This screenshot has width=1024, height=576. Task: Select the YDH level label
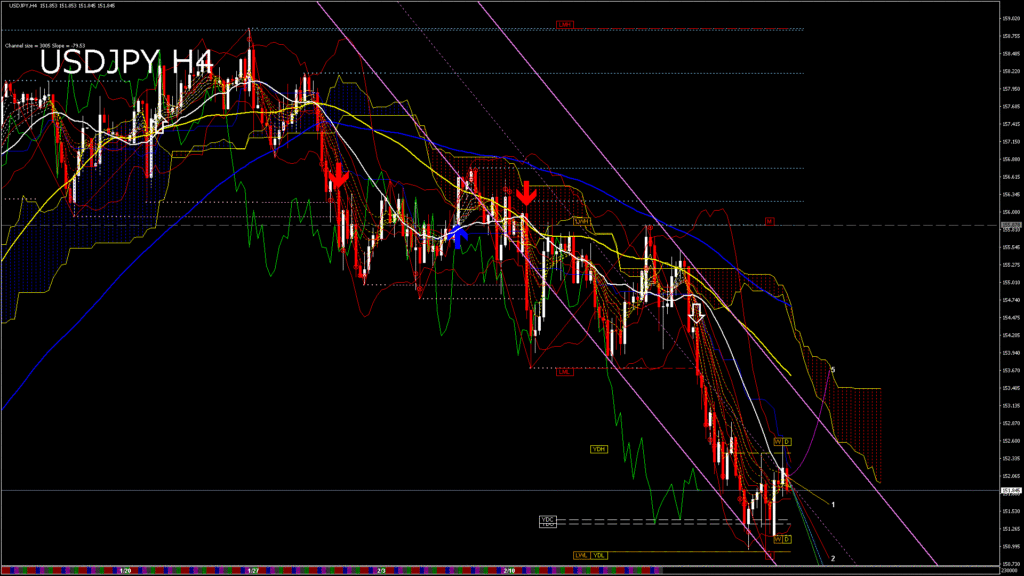tap(600, 448)
